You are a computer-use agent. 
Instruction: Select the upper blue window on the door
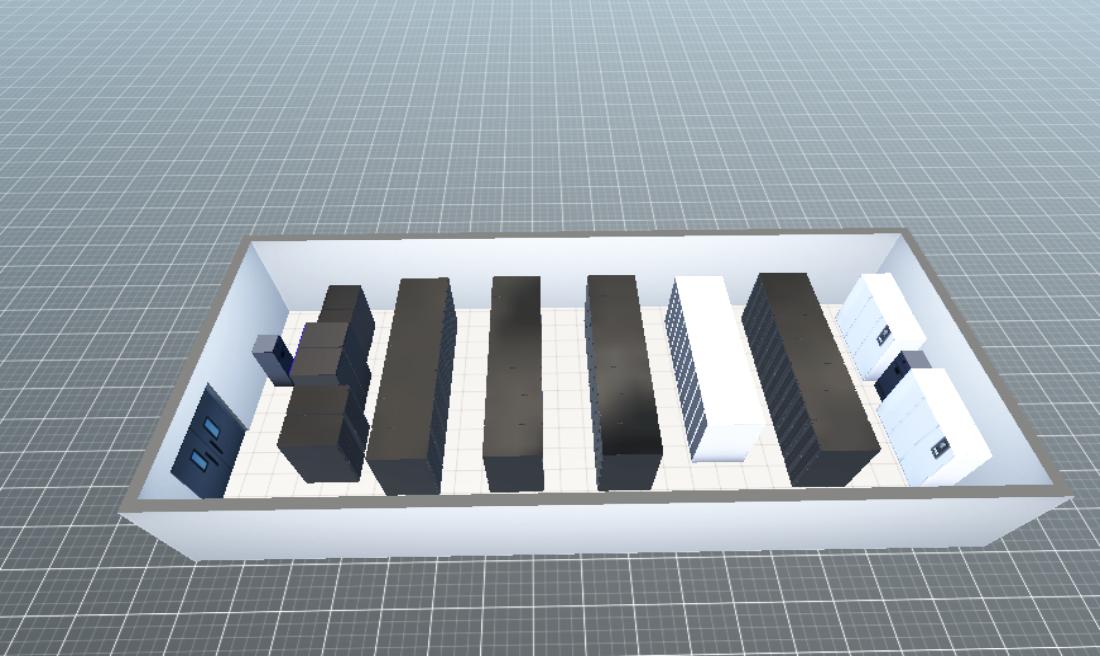[212, 429]
